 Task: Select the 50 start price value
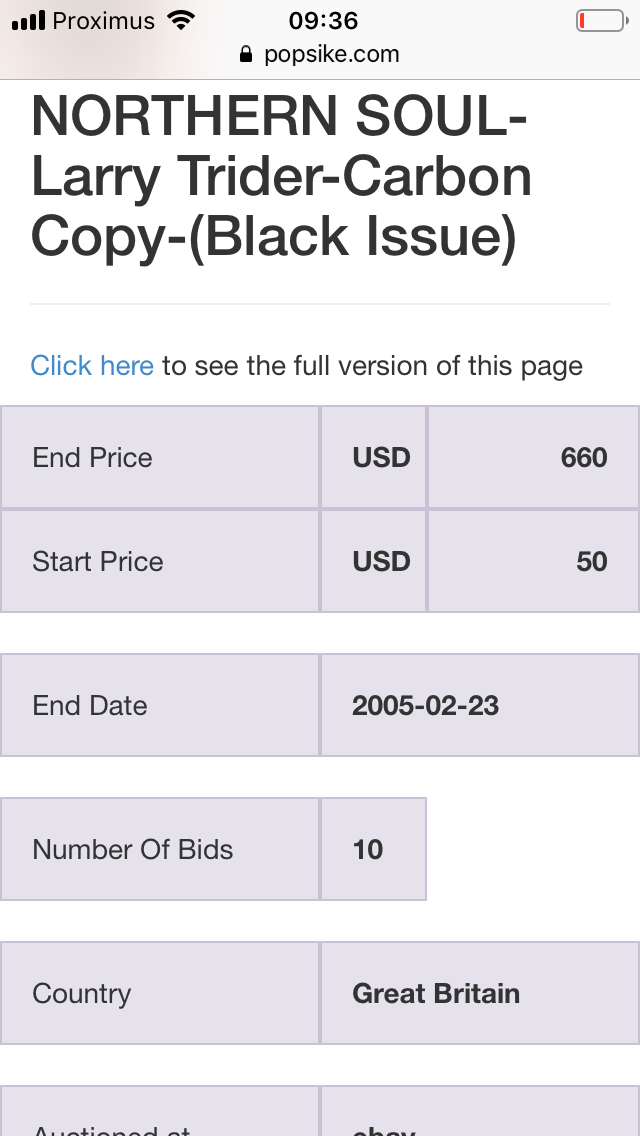(533, 561)
